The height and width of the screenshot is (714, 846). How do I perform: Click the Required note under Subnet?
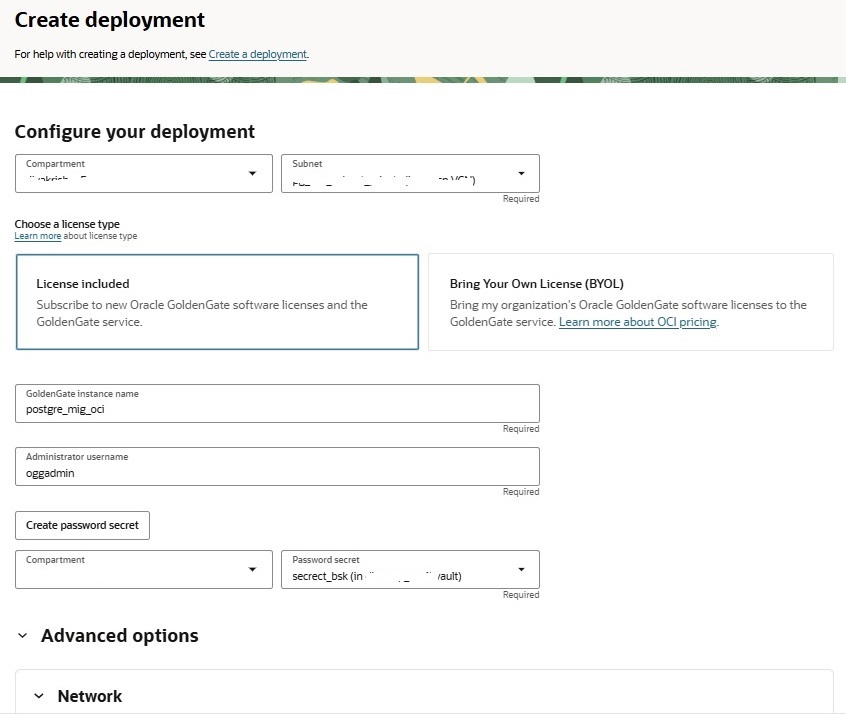click(521, 199)
